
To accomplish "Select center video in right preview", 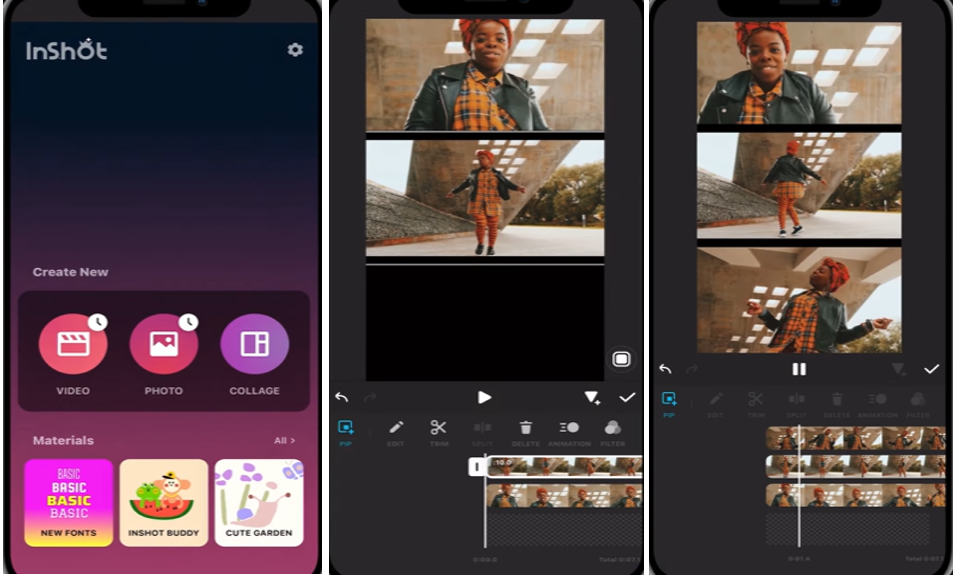I will coord(799,185).
